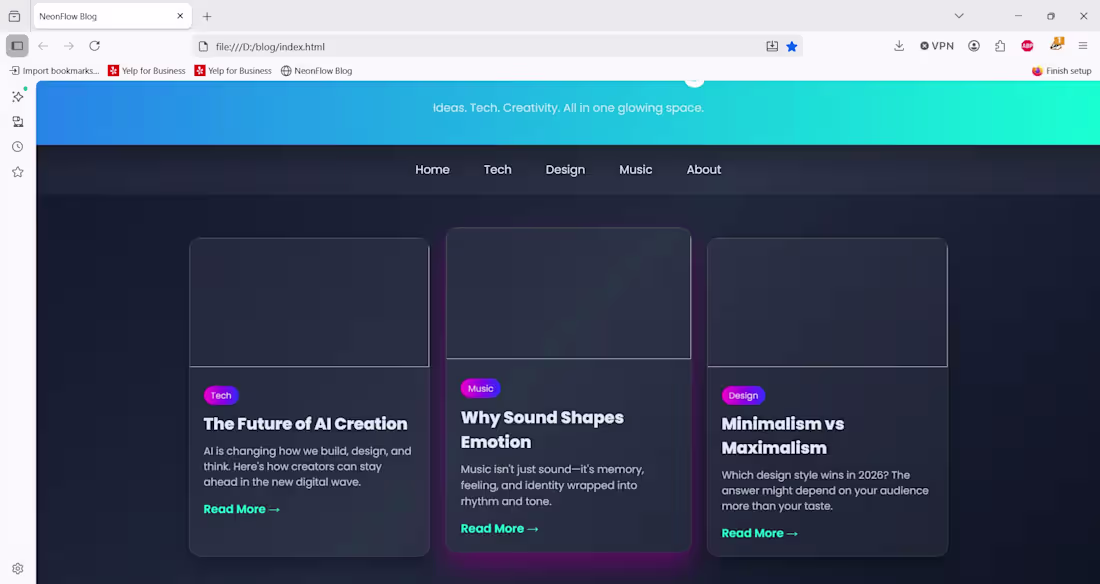The image size is (1100, 584).
Task: Open the Music nav item
Action: pyautogui.click(x=636, y=170)
